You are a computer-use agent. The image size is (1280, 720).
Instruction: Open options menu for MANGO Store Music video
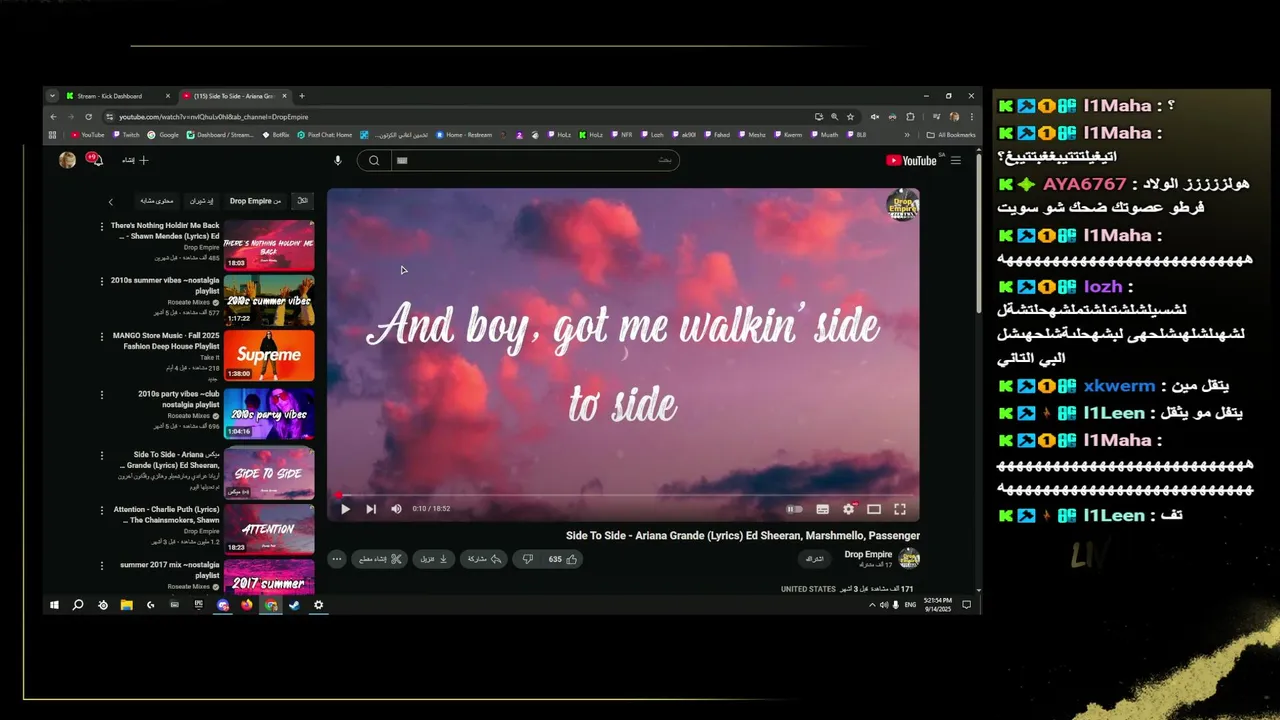point(101,337)
